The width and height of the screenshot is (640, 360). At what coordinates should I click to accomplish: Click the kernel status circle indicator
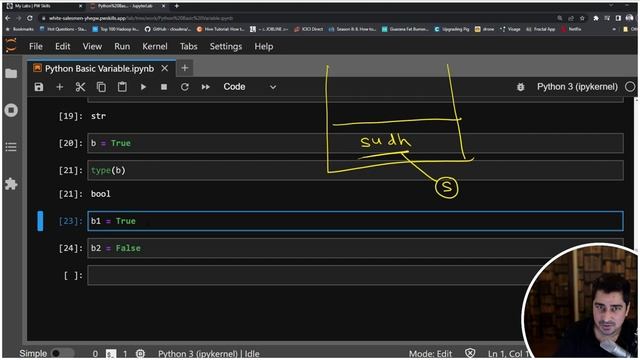(630, 87)
